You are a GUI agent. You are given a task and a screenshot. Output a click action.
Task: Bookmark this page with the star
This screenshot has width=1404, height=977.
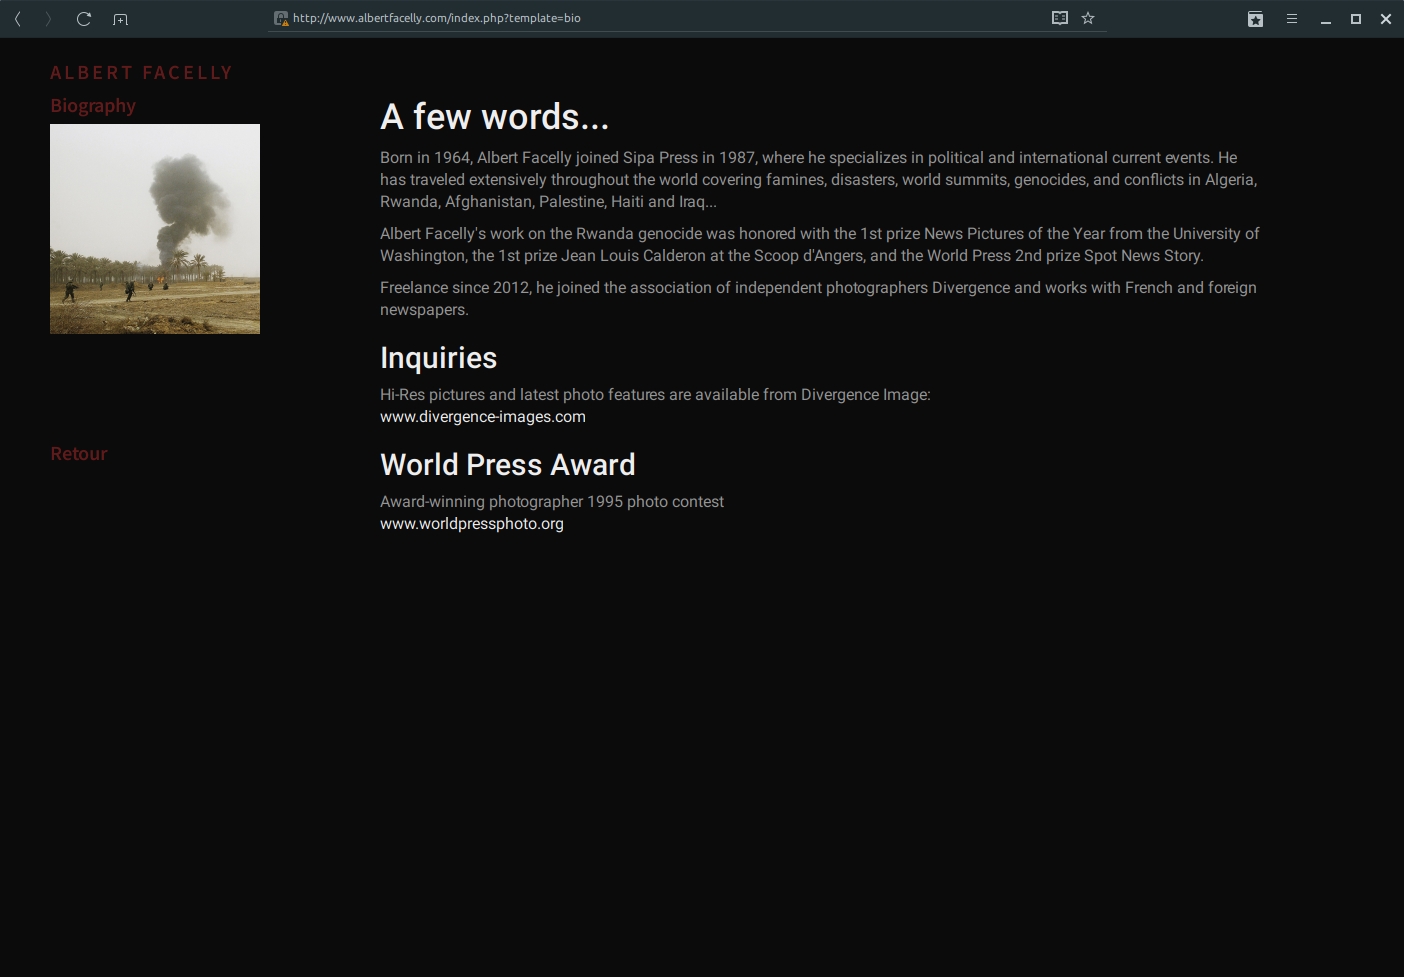pyautogui.click(x=1088, y=18)
